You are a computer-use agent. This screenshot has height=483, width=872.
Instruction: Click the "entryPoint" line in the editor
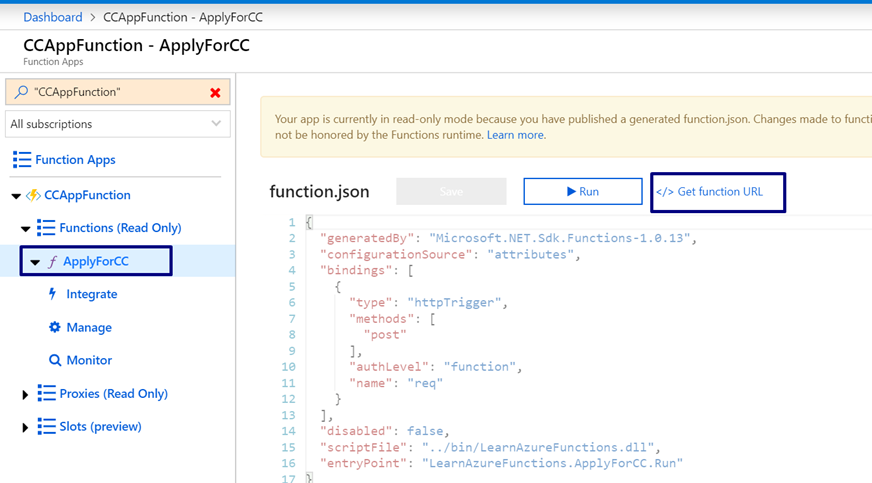point(501,464)
